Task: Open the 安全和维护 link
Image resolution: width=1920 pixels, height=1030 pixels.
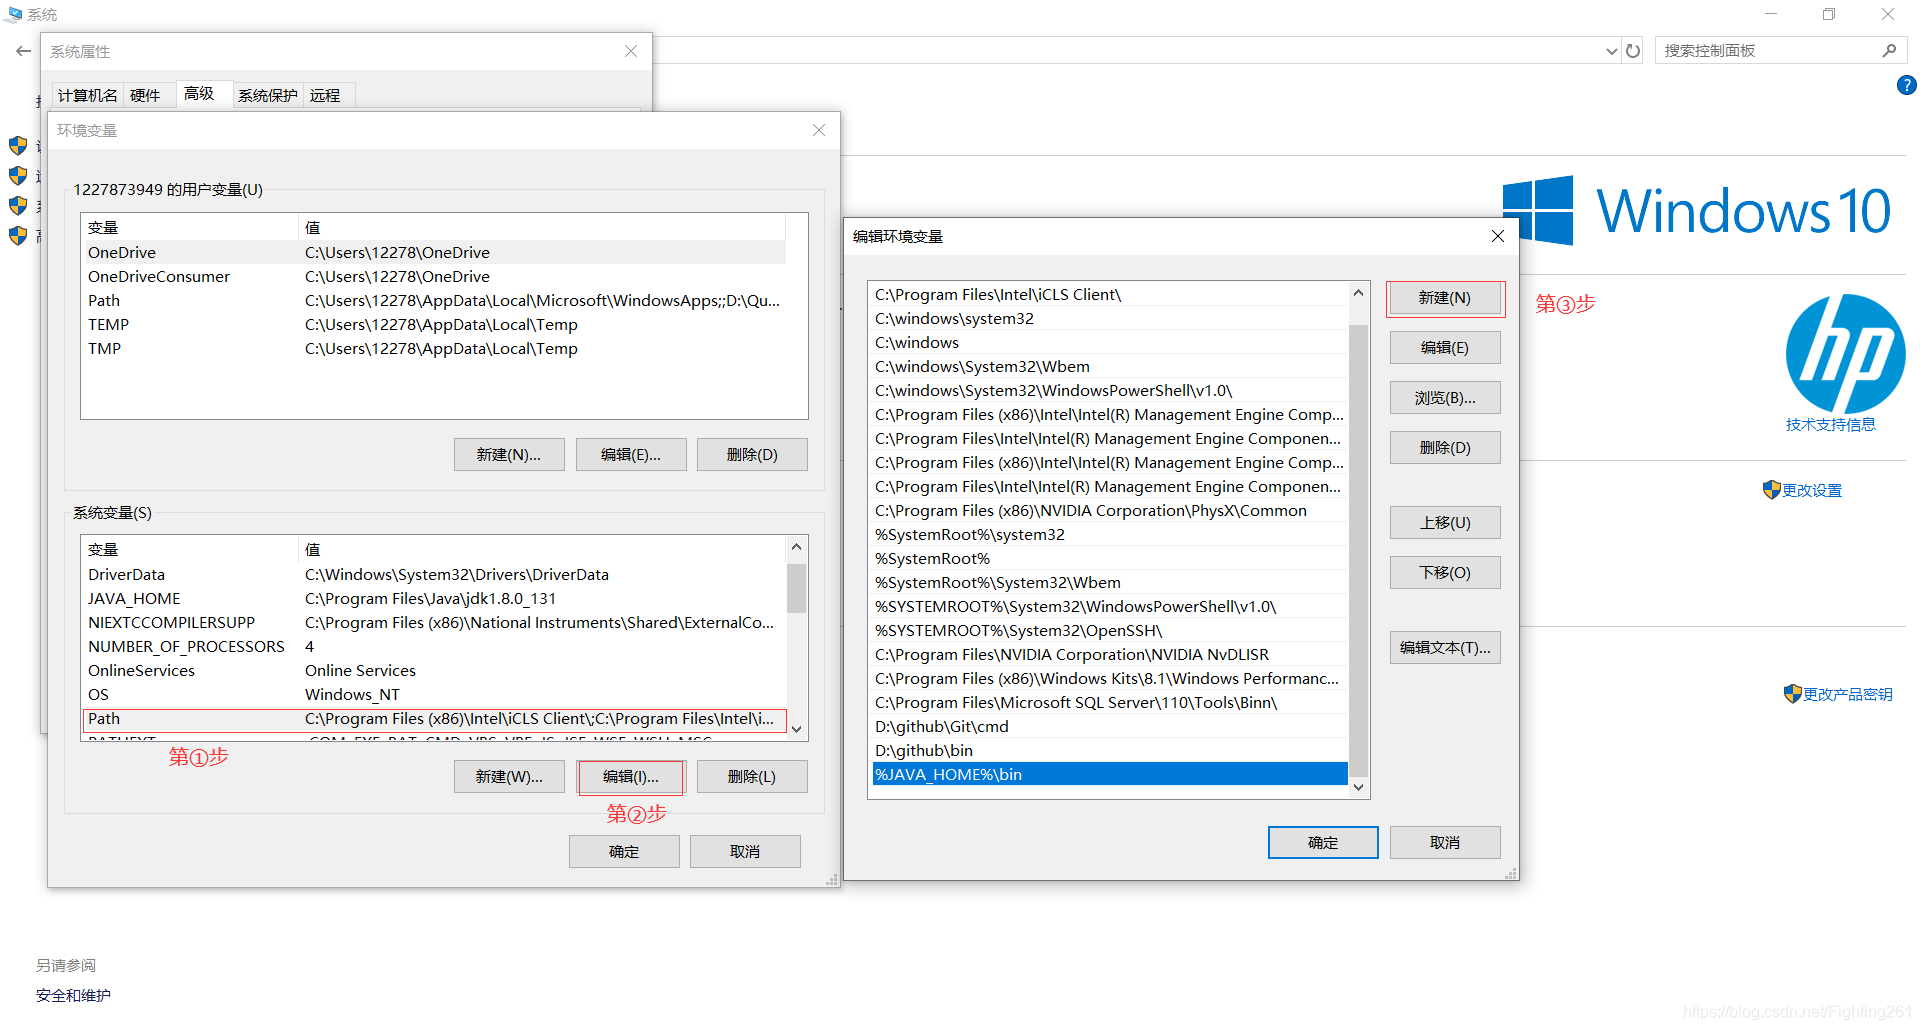Action: pos(73,996)
